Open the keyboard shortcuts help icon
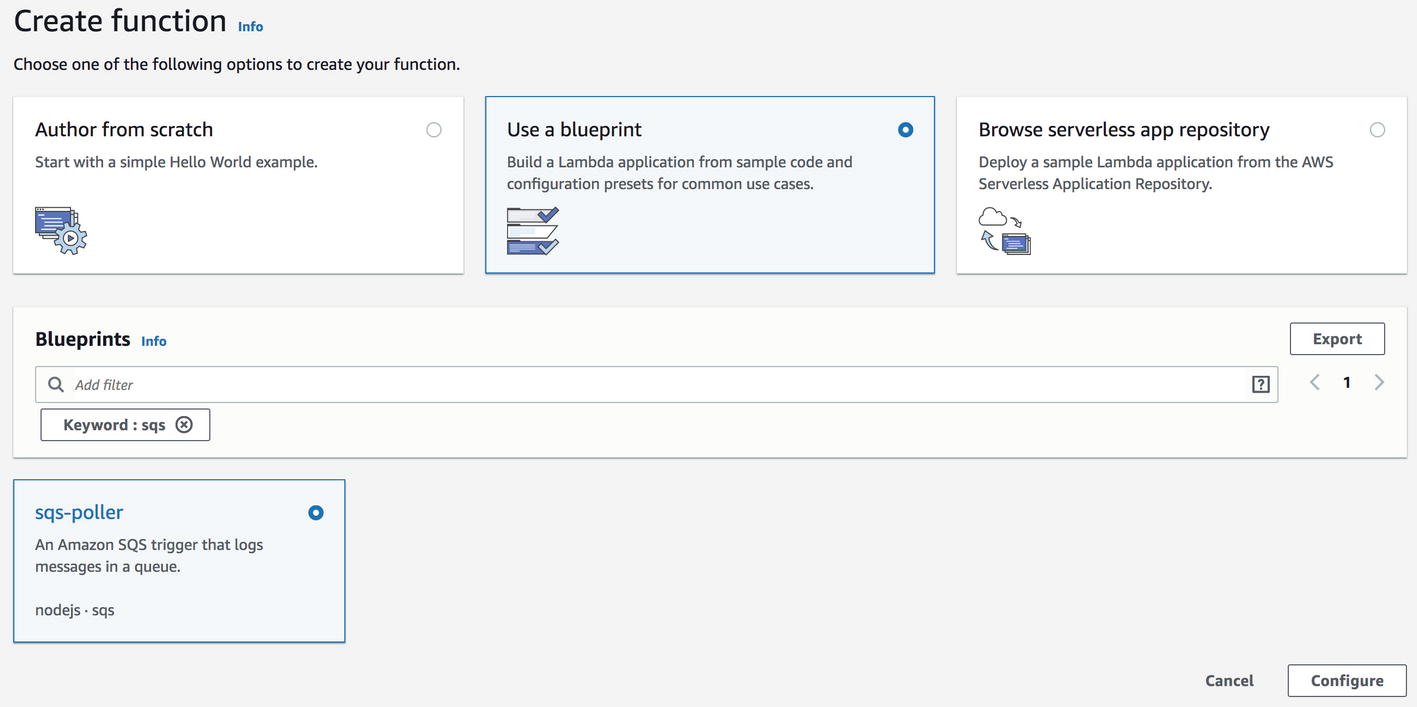This screenshot has height=707, width=1417. pyautogui.click(x=1260, y=383)
